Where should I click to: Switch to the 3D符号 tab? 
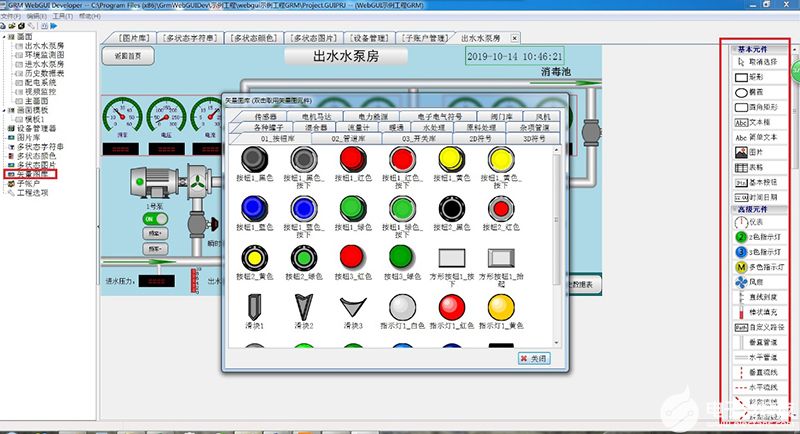pos(534,139)
